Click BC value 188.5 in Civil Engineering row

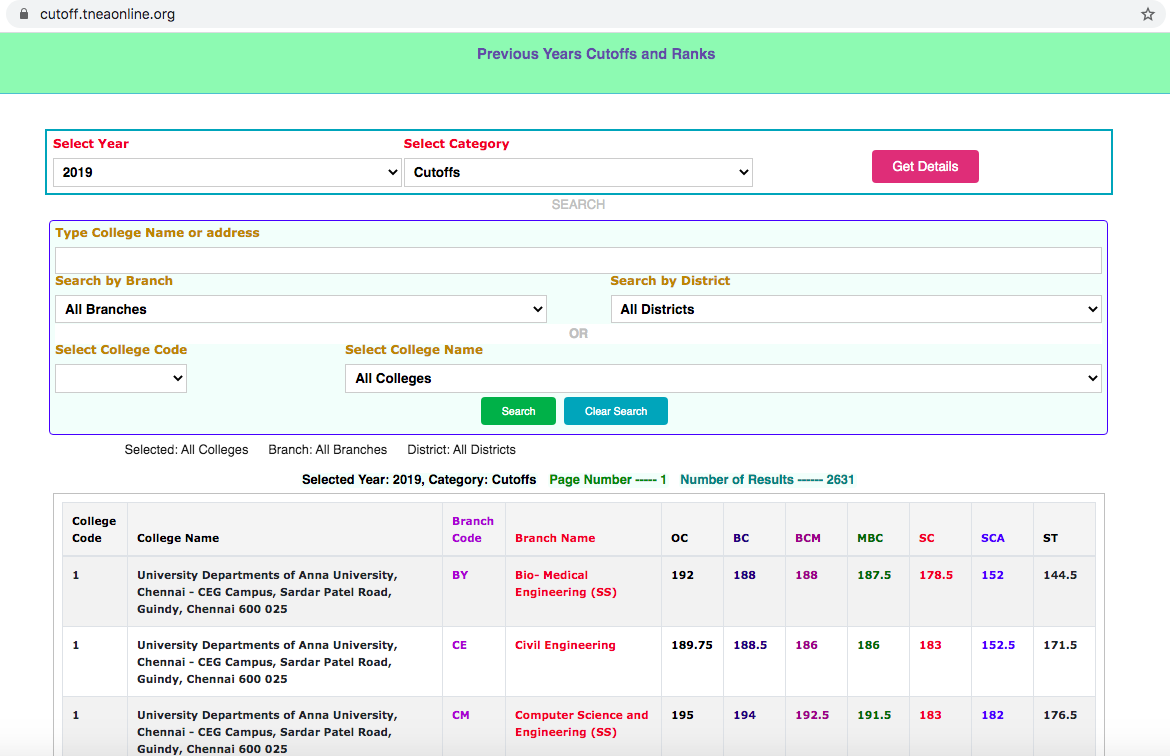[750, 646]
